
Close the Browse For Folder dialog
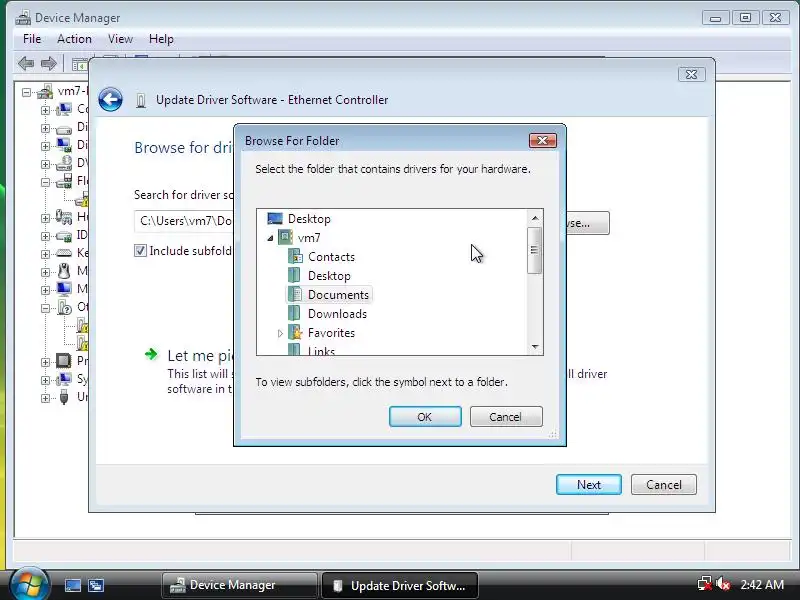pos(542,140)
